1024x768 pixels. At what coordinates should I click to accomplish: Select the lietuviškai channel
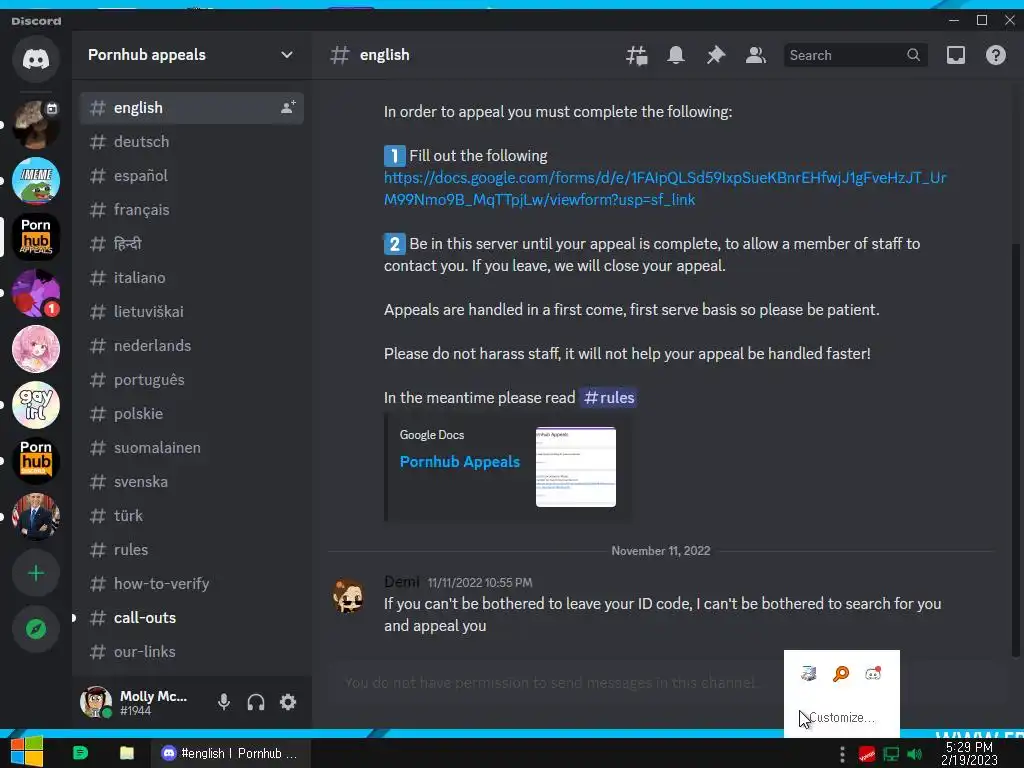191,312
